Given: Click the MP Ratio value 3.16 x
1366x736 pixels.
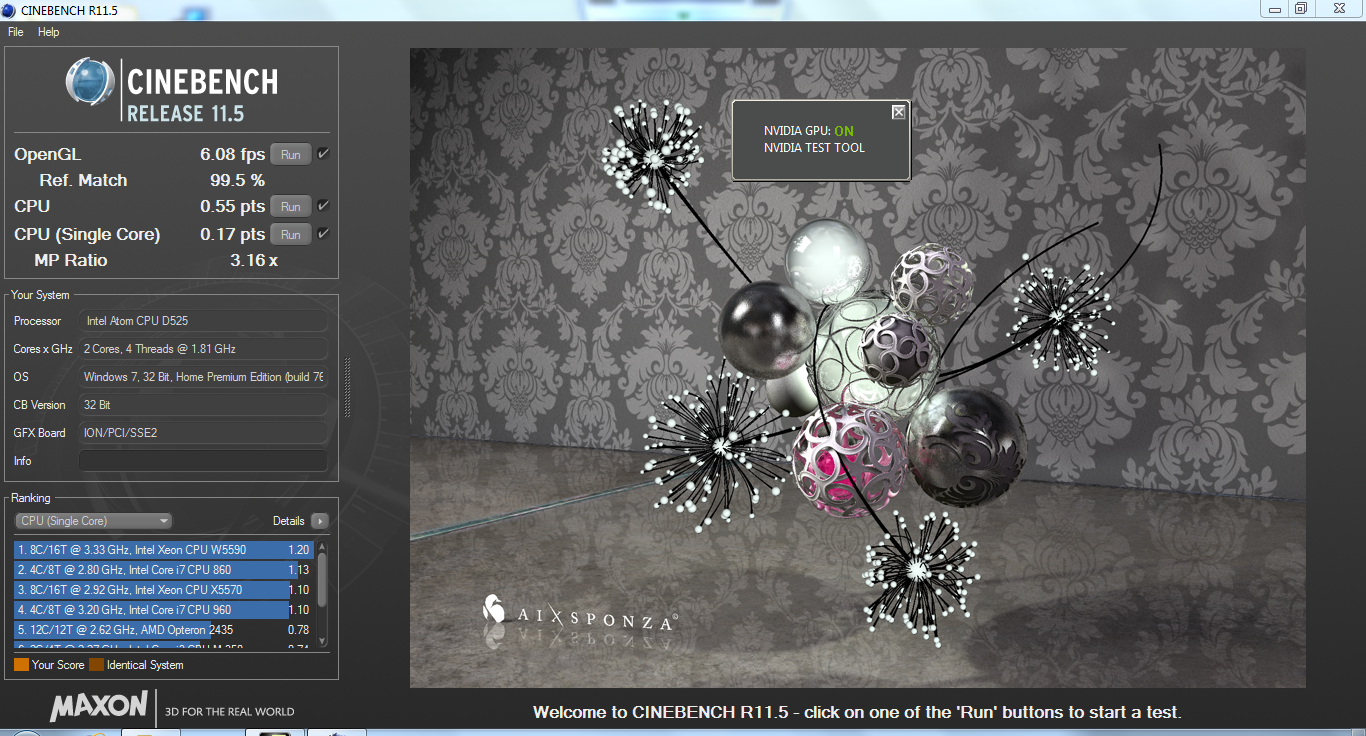Looking at the screenshot, I should [254, 260].
